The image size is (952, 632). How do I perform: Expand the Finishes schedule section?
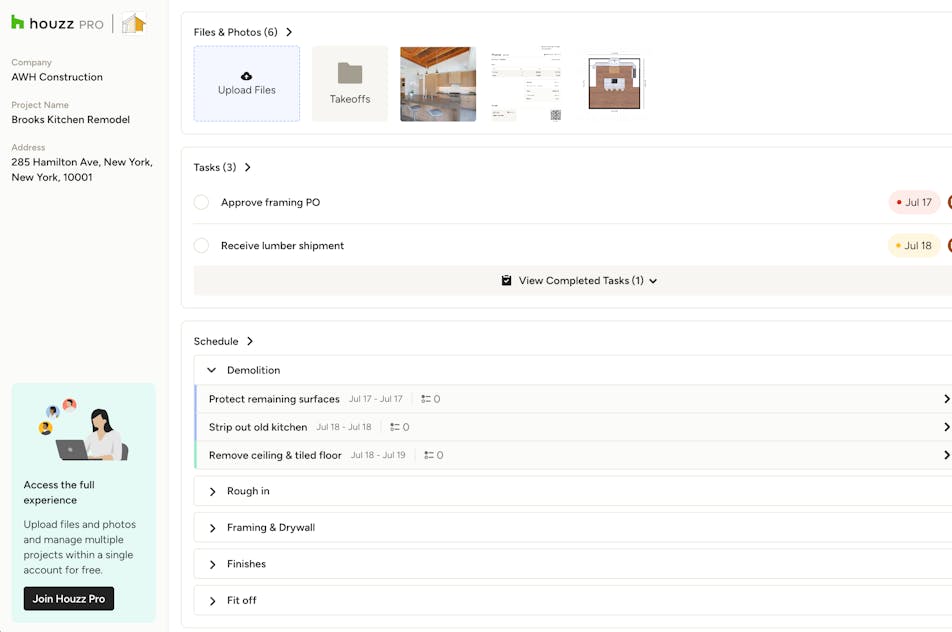[x=212, y=564]
